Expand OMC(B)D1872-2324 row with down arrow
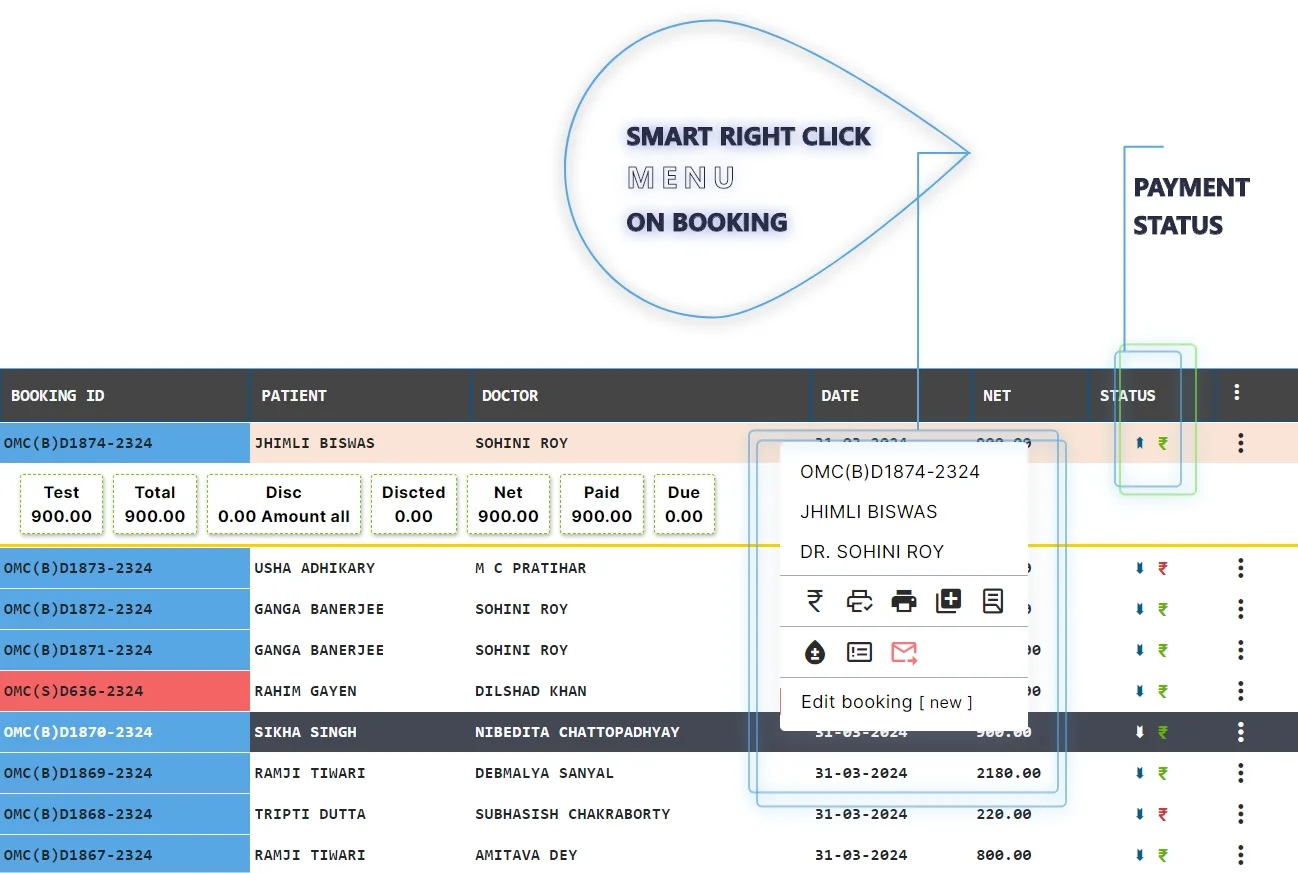The image size is (1298, 873). (1139, 609)
